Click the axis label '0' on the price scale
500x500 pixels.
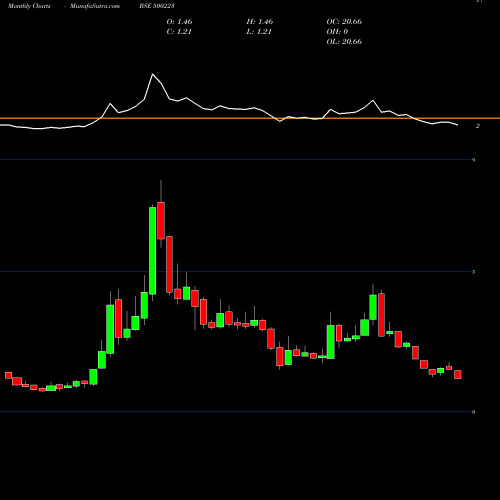[474, 412]
